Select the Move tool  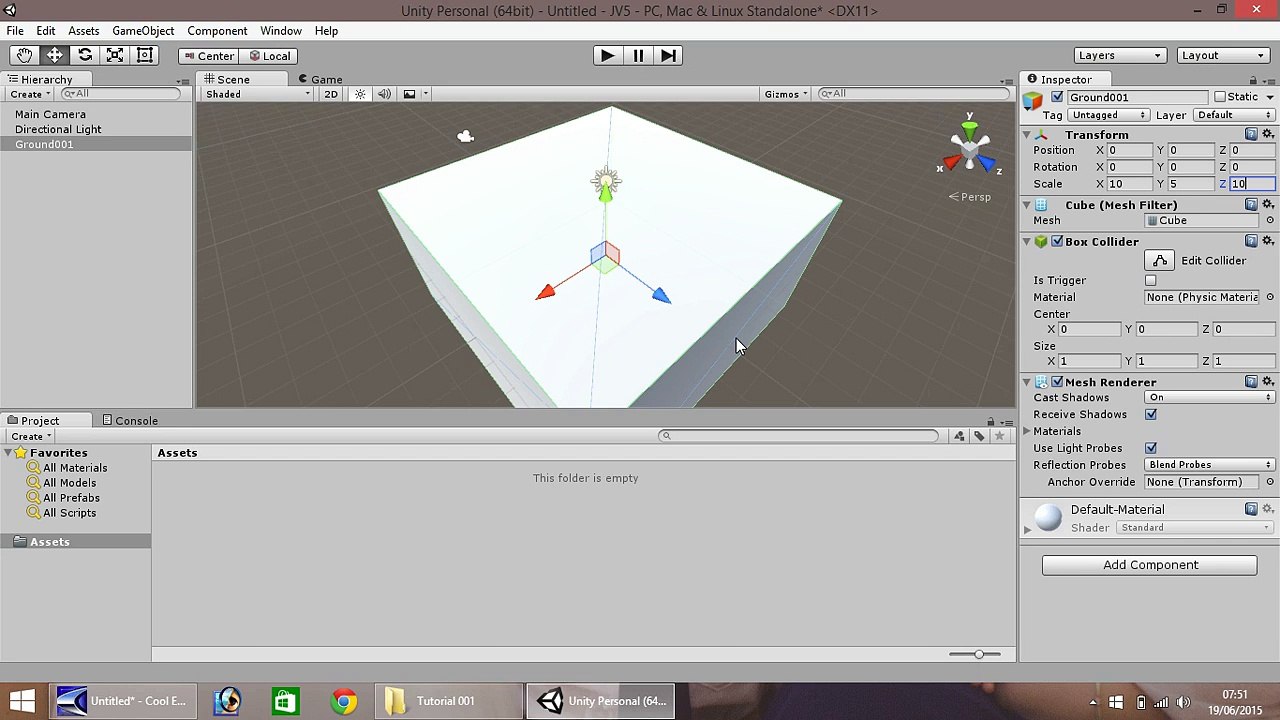pyautogui.click(x=54, y=56)
